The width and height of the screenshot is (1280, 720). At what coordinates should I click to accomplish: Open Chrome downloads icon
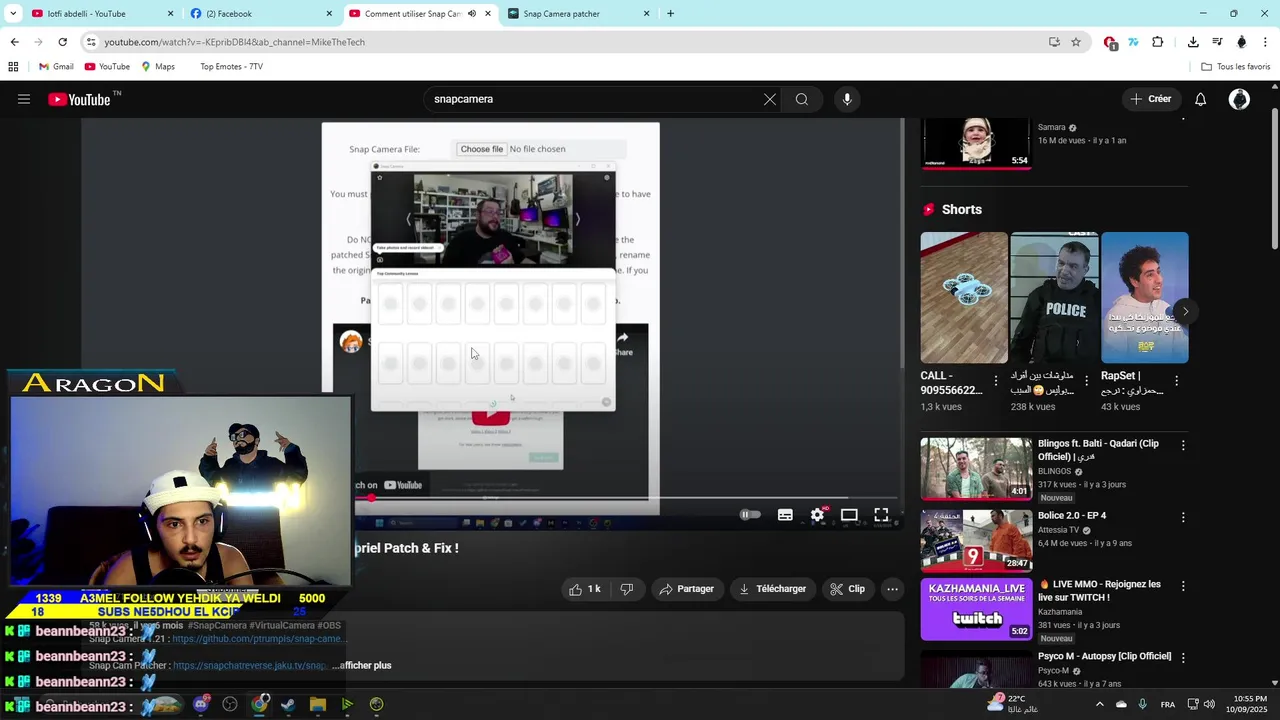[x=1193, y=42]
